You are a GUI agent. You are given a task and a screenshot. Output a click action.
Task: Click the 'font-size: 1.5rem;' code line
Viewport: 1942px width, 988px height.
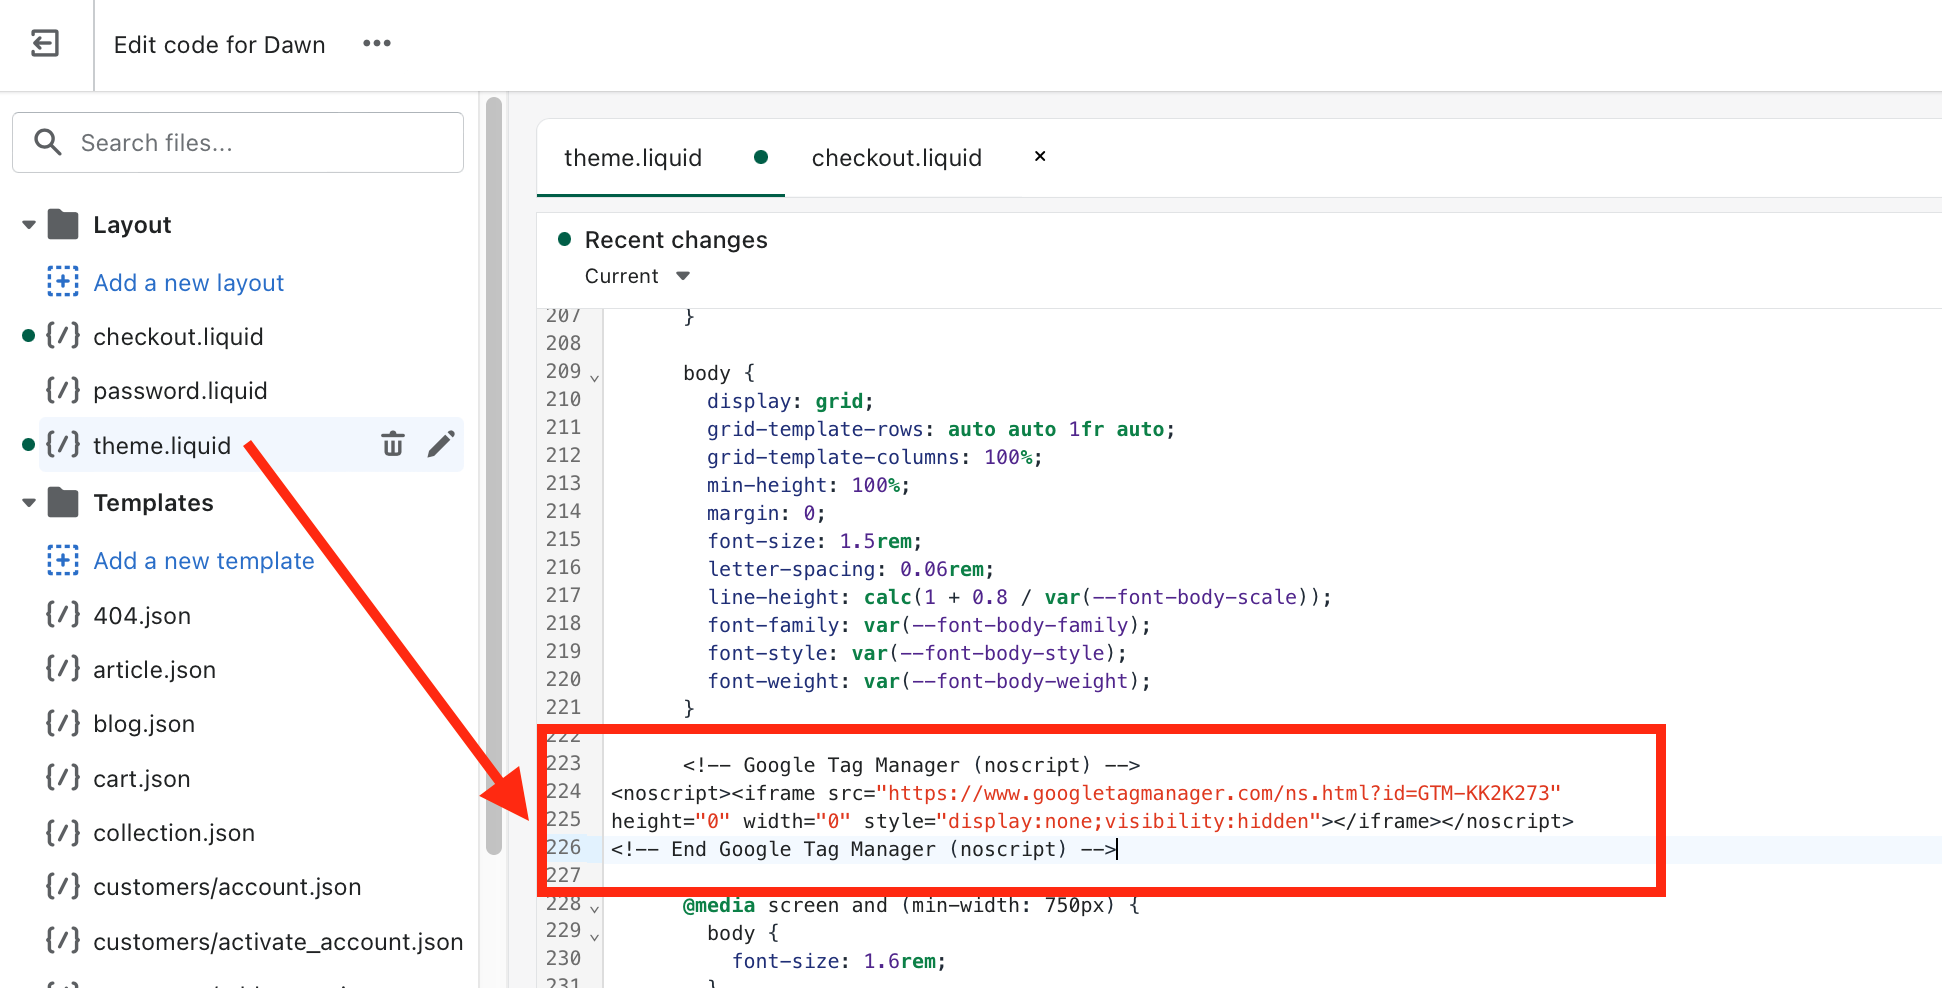click(x=814, y=541)
